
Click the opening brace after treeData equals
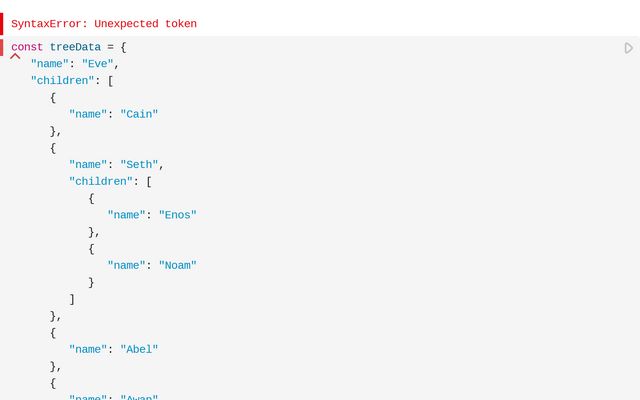pos(124,47)
